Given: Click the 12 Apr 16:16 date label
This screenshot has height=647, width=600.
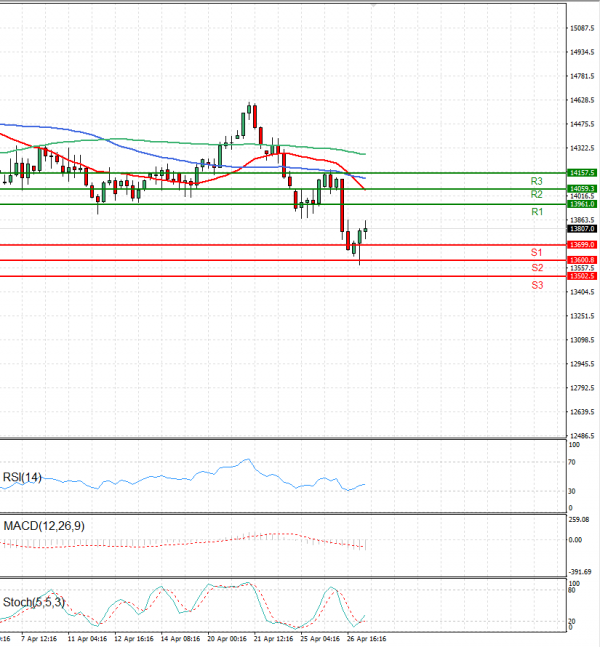Looking at the screenshot, I should pyautogui.click(x=134, y=639).
